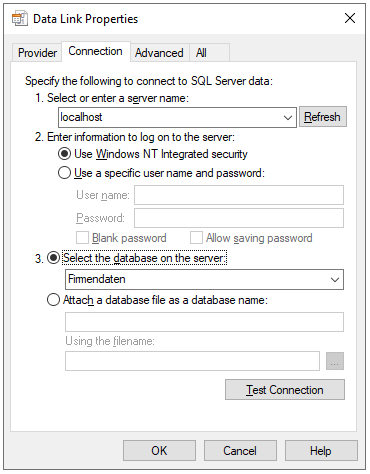Expand the server name dropdown arrow
The height and width of the screenshot is (474, 370).
288,117
